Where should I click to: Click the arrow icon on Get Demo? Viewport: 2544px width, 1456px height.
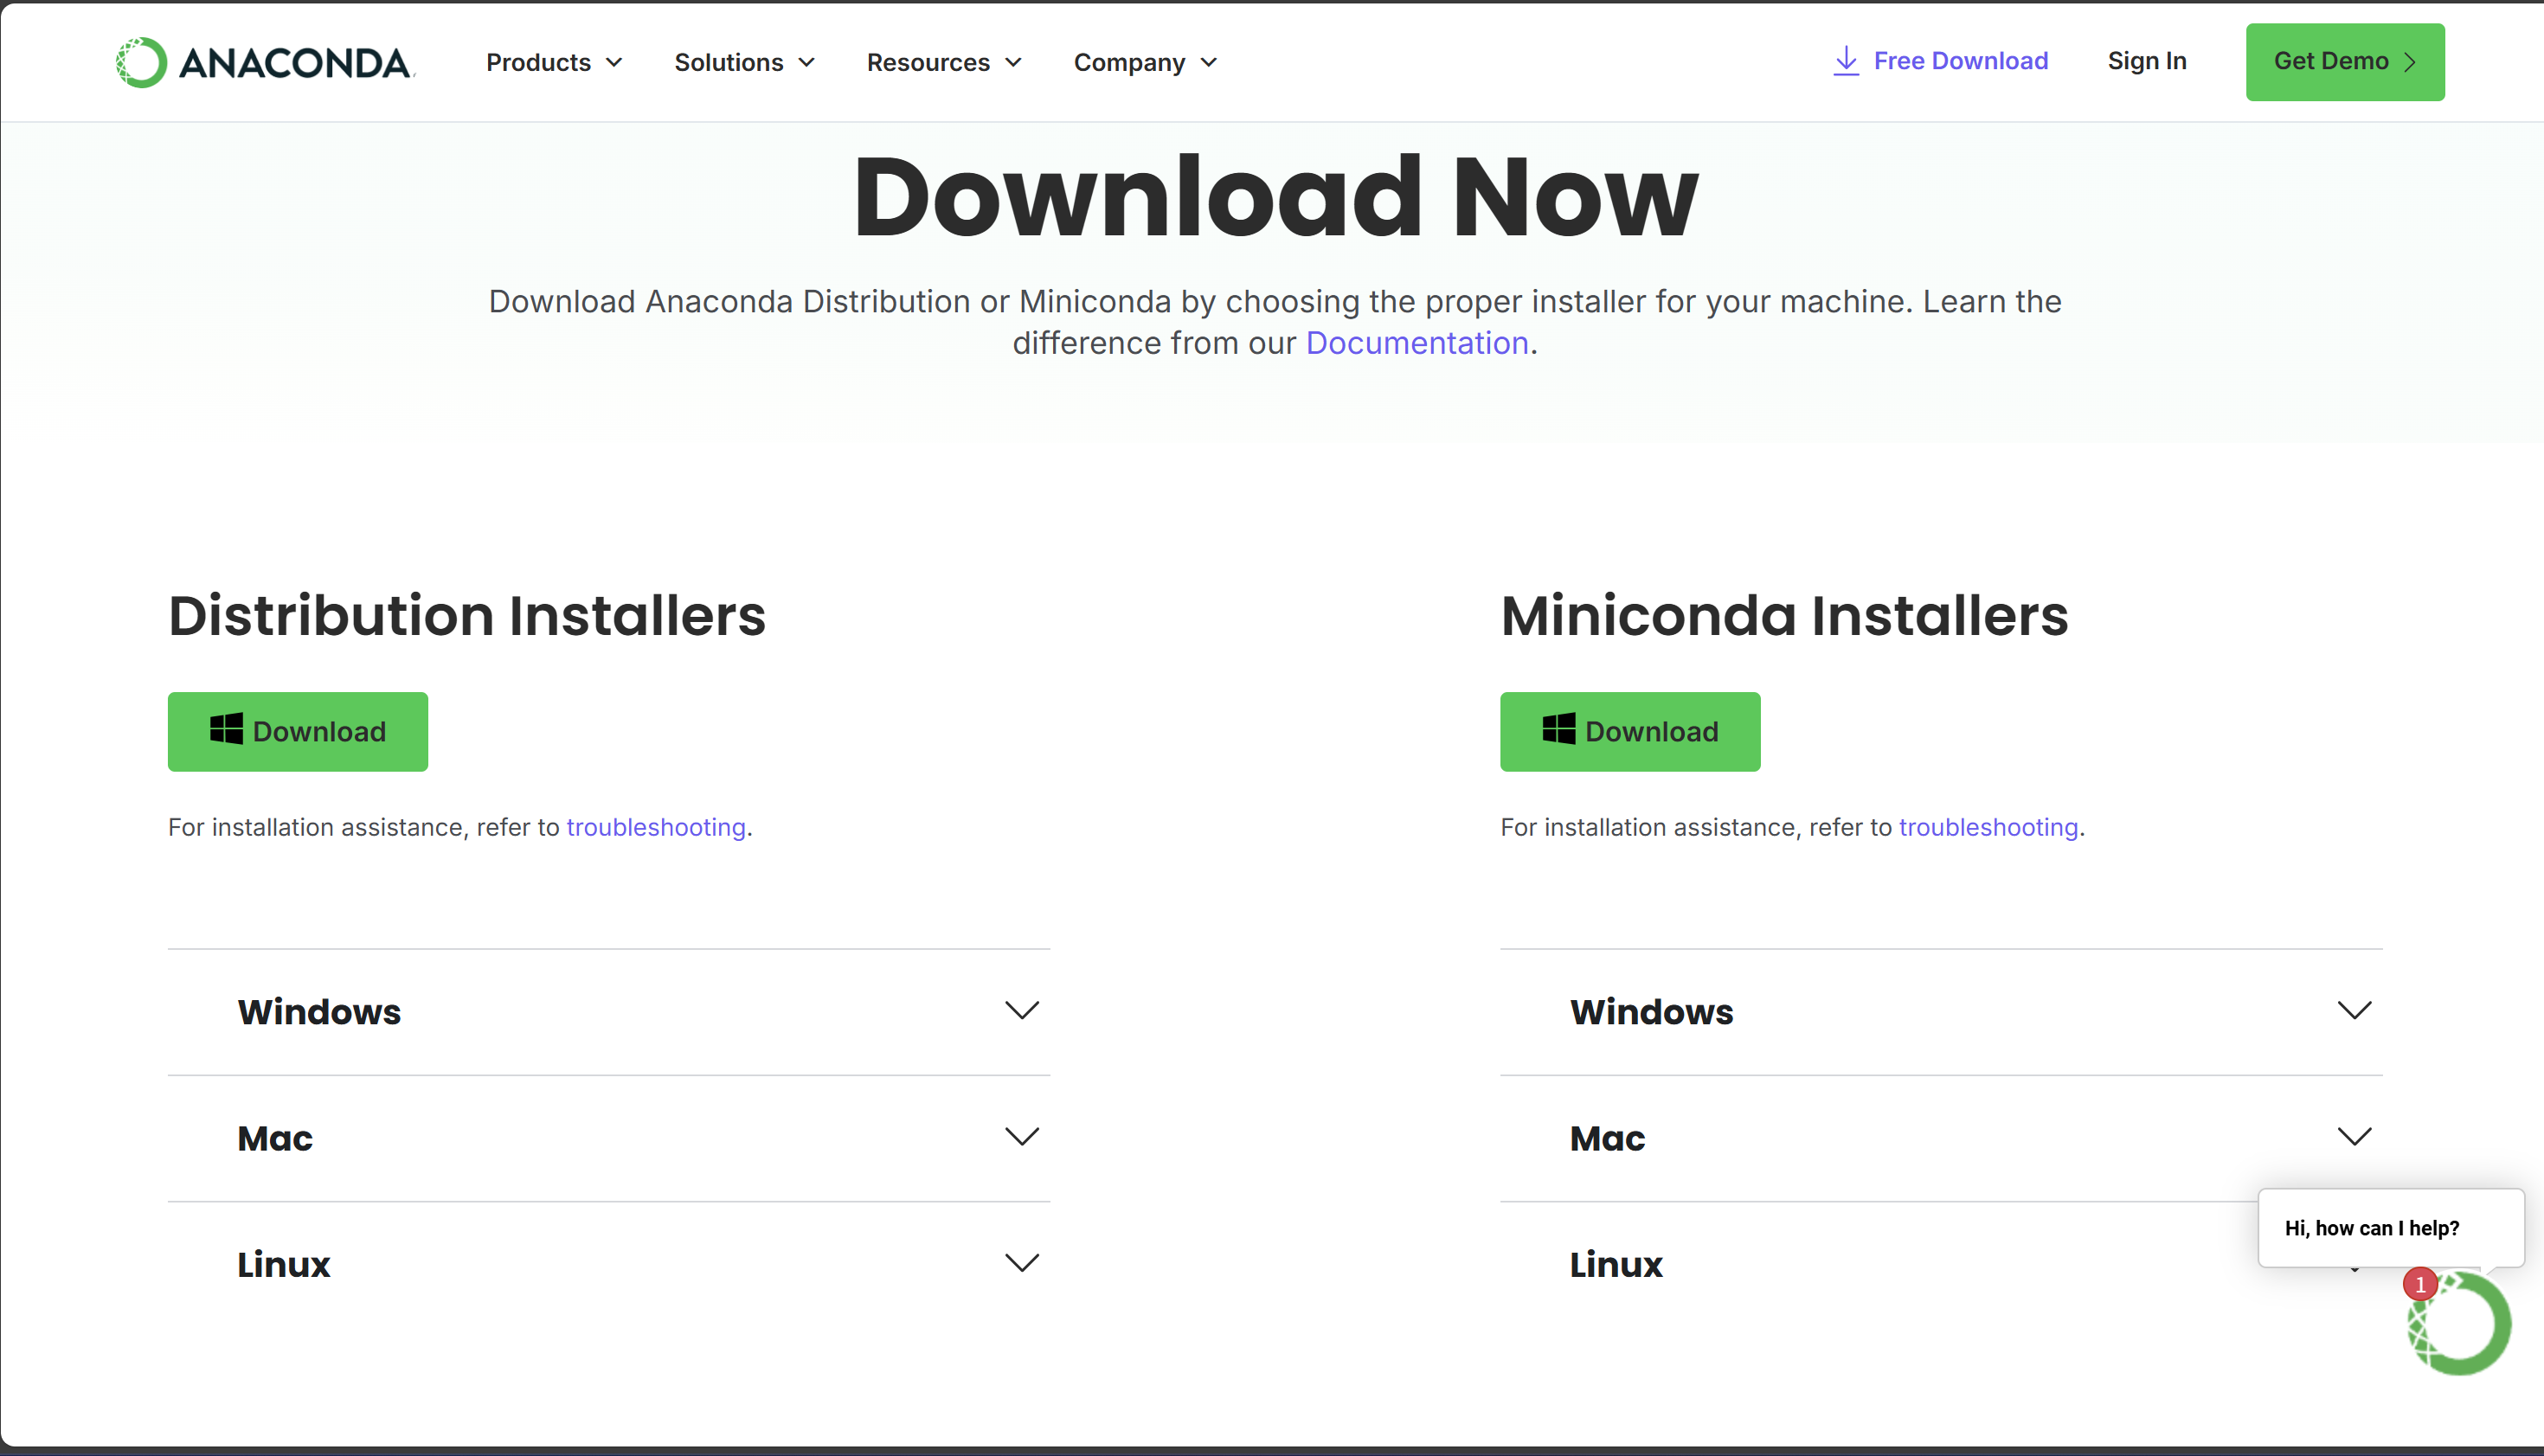tap(2410, 62)
